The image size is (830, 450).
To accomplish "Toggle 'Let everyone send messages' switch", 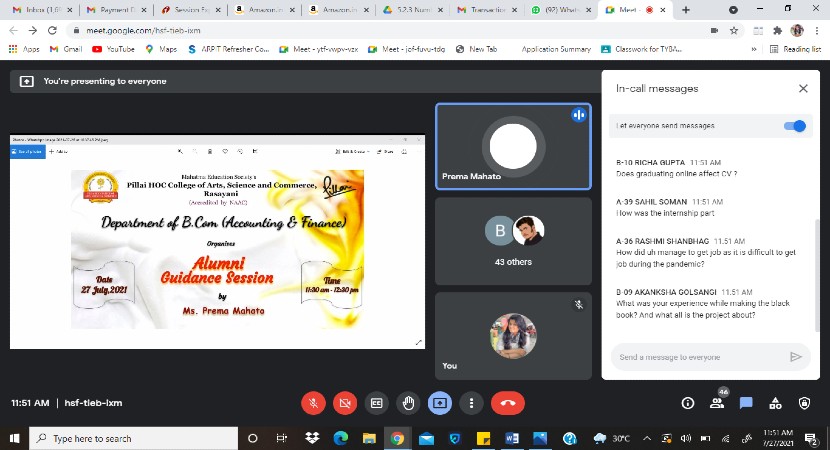I will [795, 126].
